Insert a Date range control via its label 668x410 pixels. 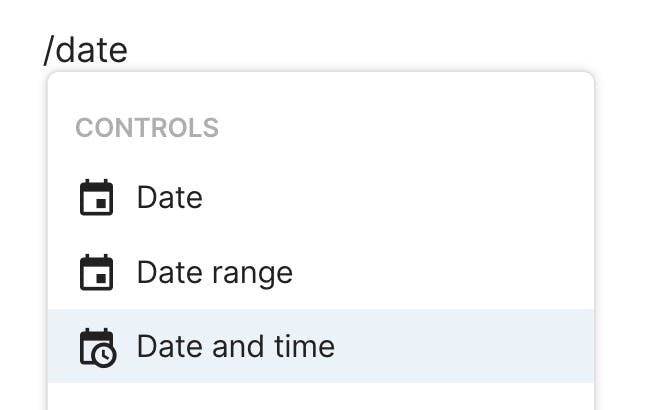[214, 273]
